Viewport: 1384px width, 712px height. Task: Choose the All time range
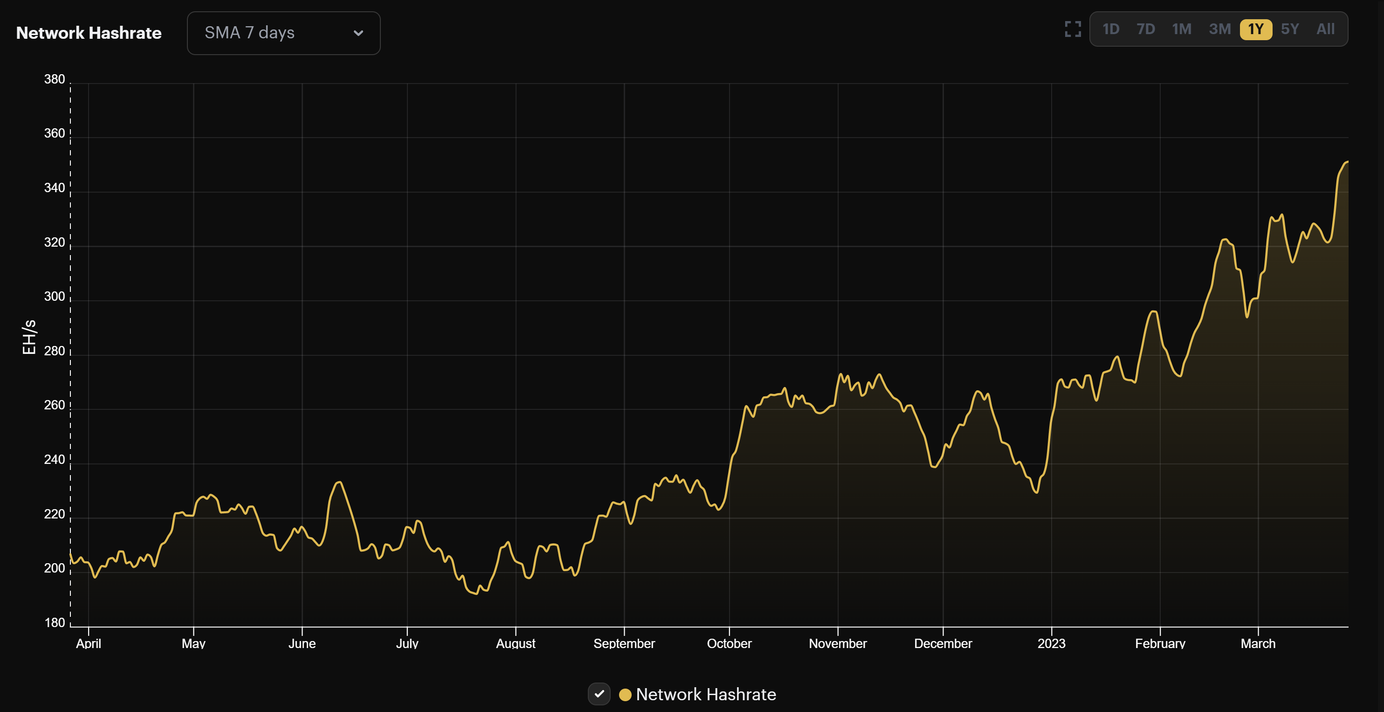[x=1325, y=28]
